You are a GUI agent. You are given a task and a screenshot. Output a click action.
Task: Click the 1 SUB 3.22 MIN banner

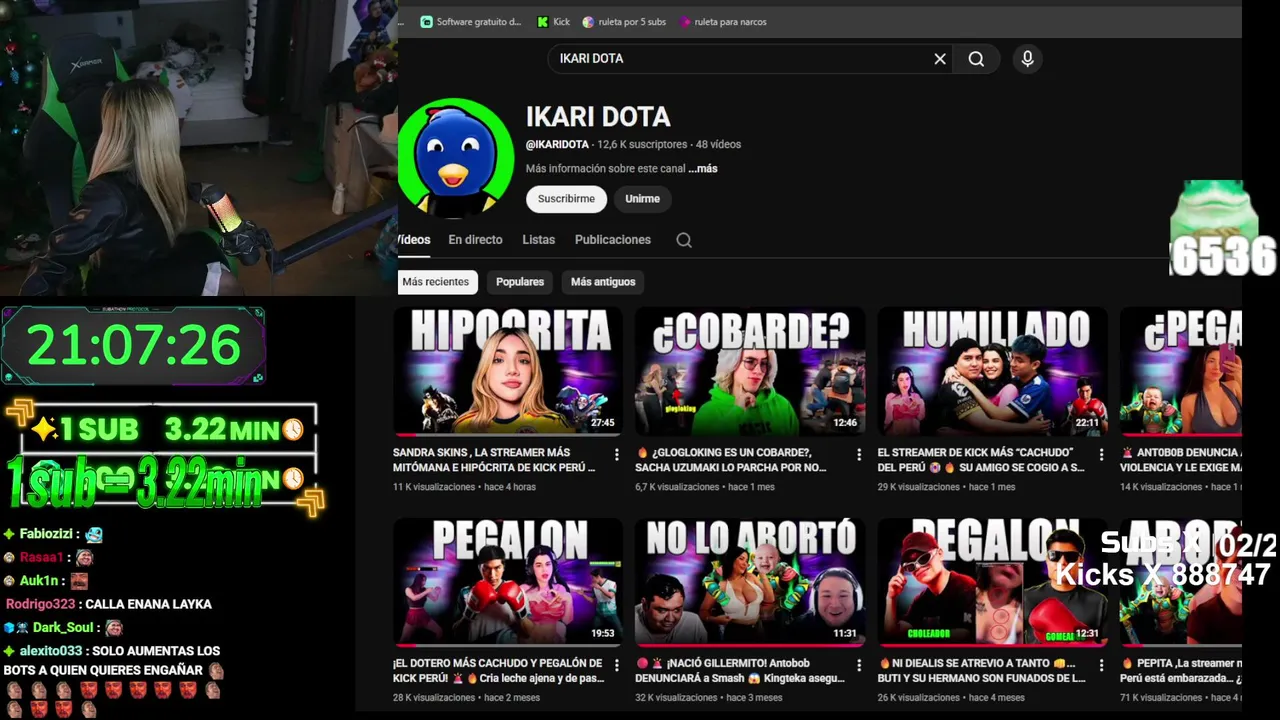168,430
